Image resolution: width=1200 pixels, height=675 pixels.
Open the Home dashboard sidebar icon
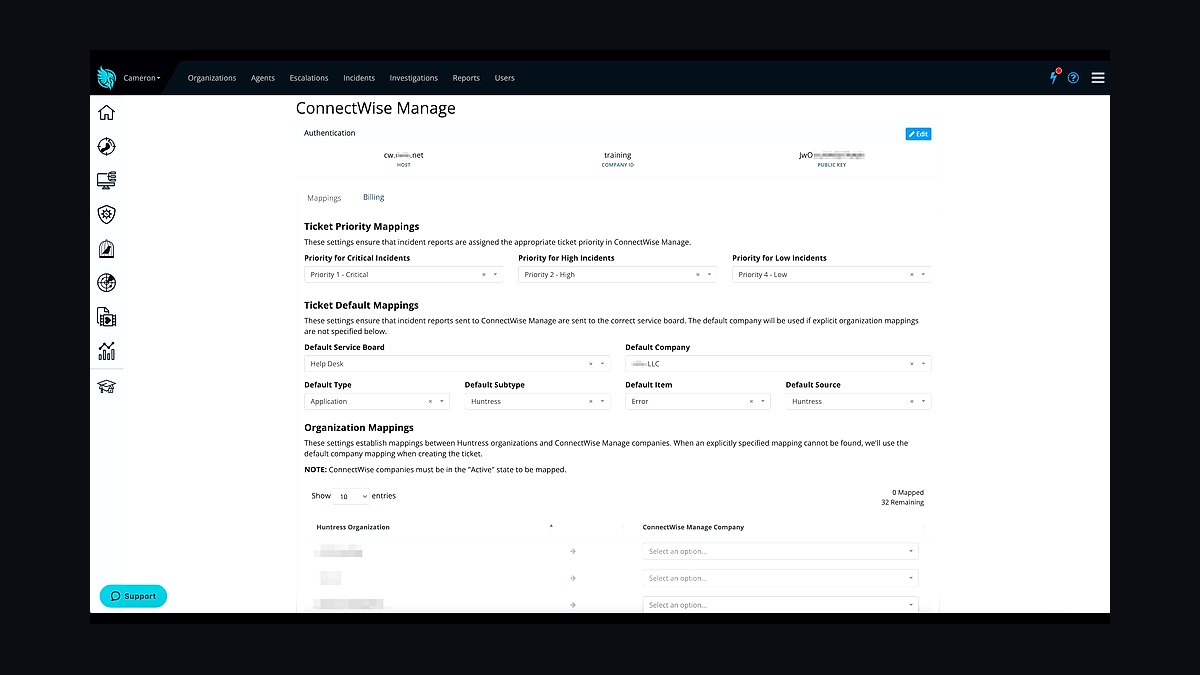[x=106, y=113]
